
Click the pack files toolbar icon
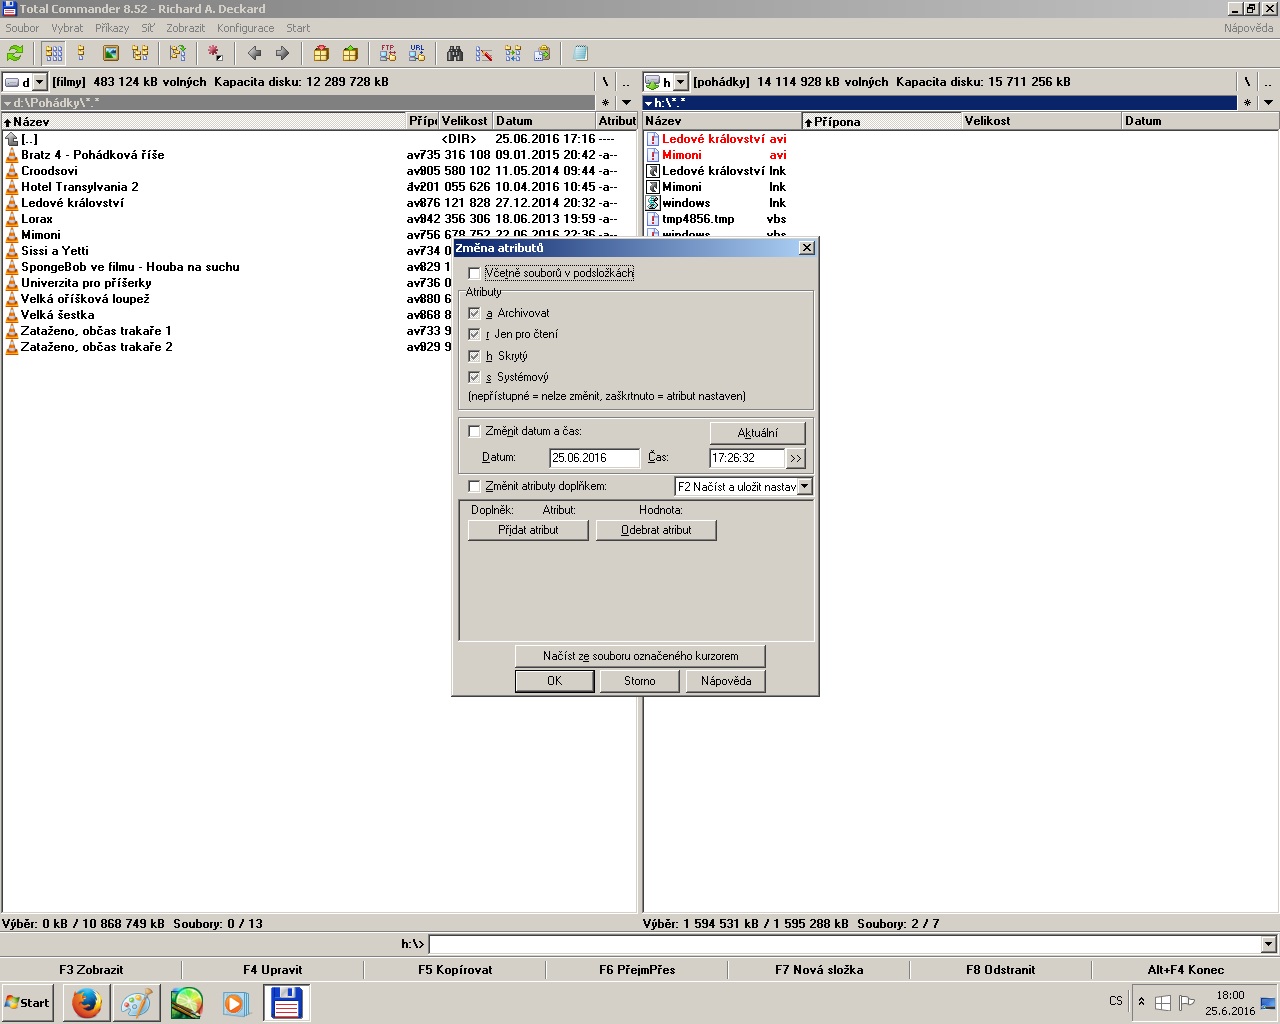pyautogui.click(x=321, y=53)
